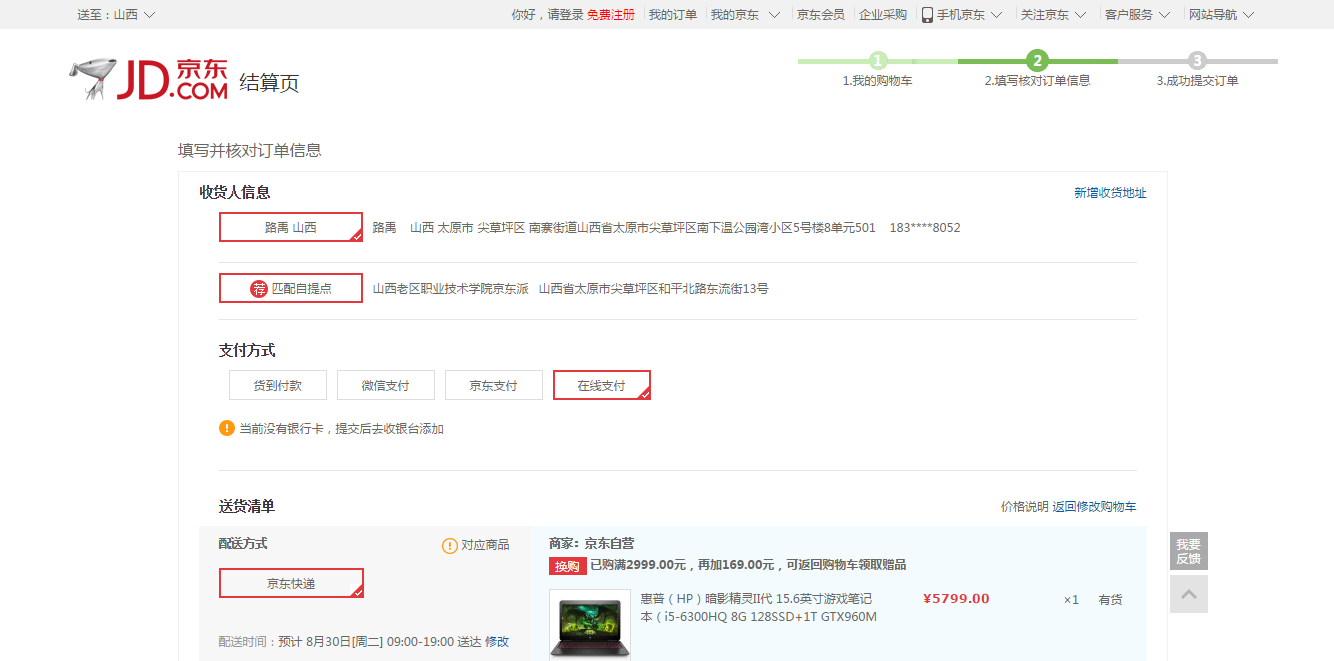Screen dimensions: 1334x661
Task: Click 新增收货地址 link
Action: pos(1110,193)
